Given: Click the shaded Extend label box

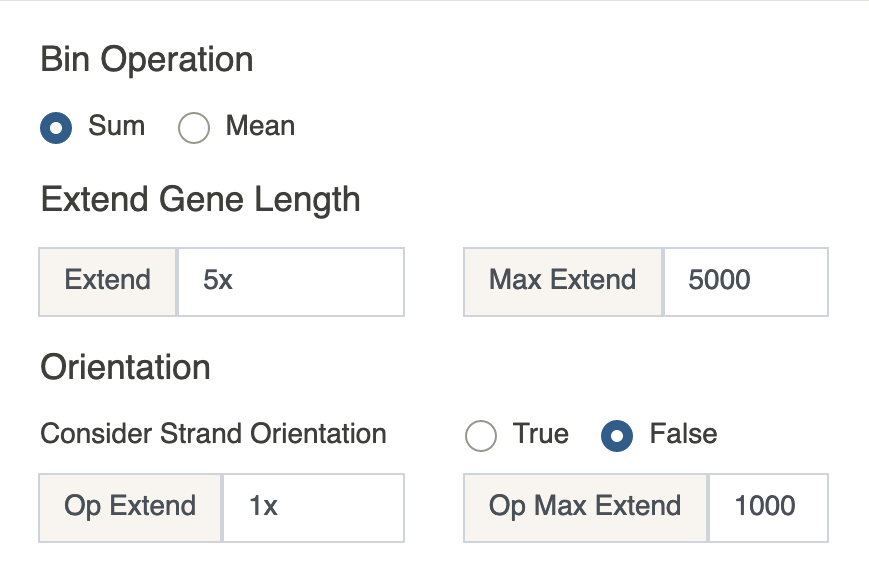Looking at the screenshot, I should pyautogui.click(x=108, y=282).
